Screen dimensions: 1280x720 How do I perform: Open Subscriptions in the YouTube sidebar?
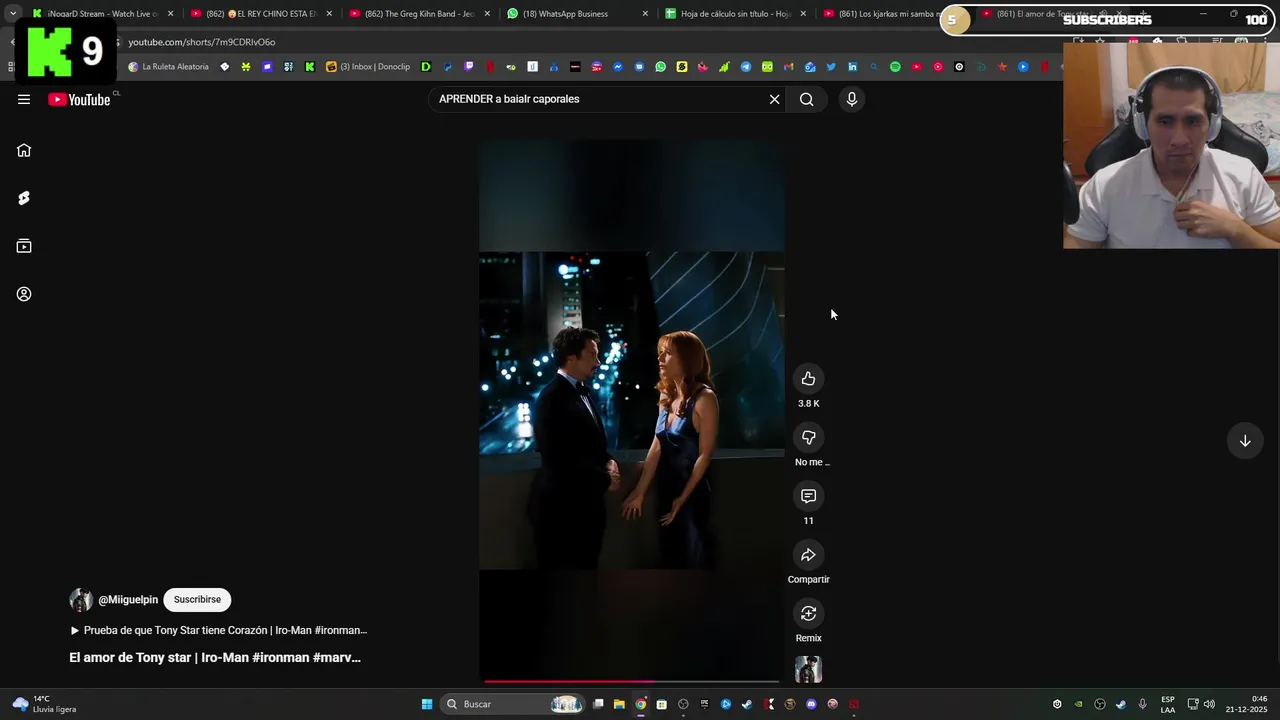click(24, 246)
